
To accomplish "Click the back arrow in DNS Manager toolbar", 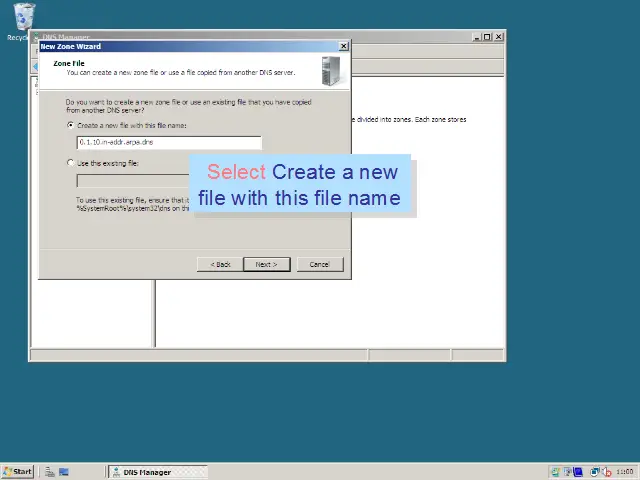I will tap(36, 67).
